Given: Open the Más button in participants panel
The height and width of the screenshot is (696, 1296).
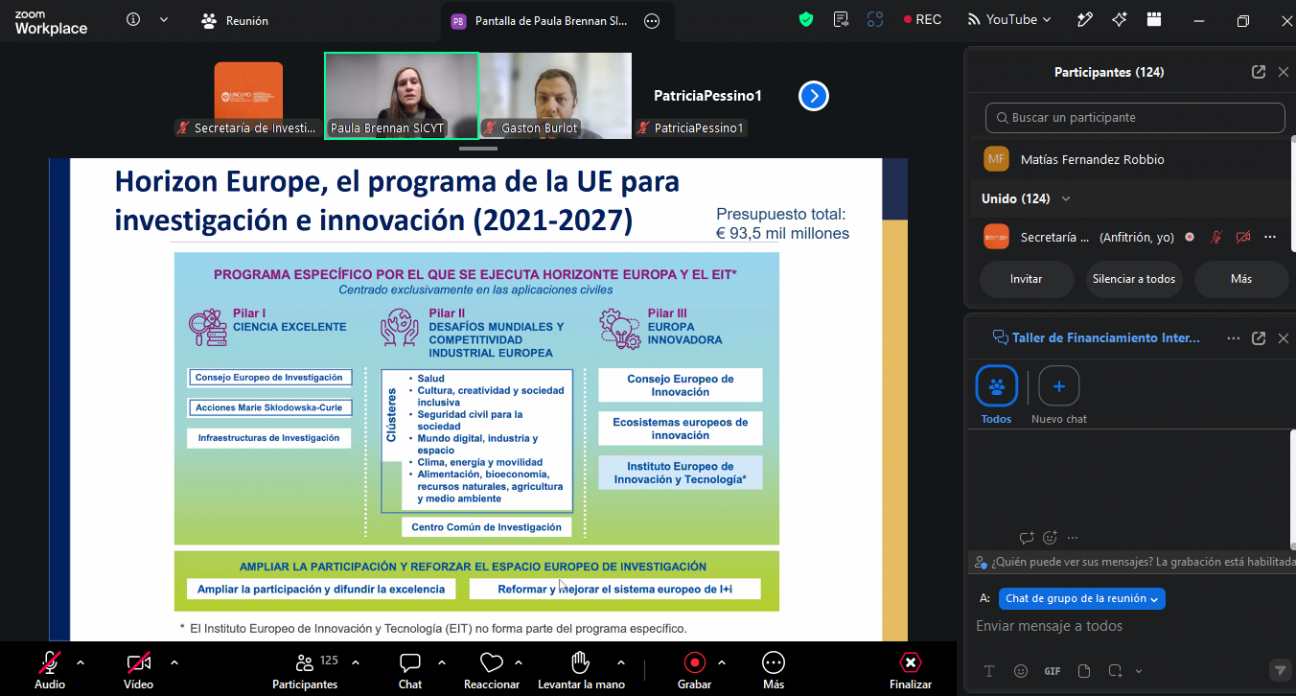Looking at the screenshot, I should coord(1241,279).
